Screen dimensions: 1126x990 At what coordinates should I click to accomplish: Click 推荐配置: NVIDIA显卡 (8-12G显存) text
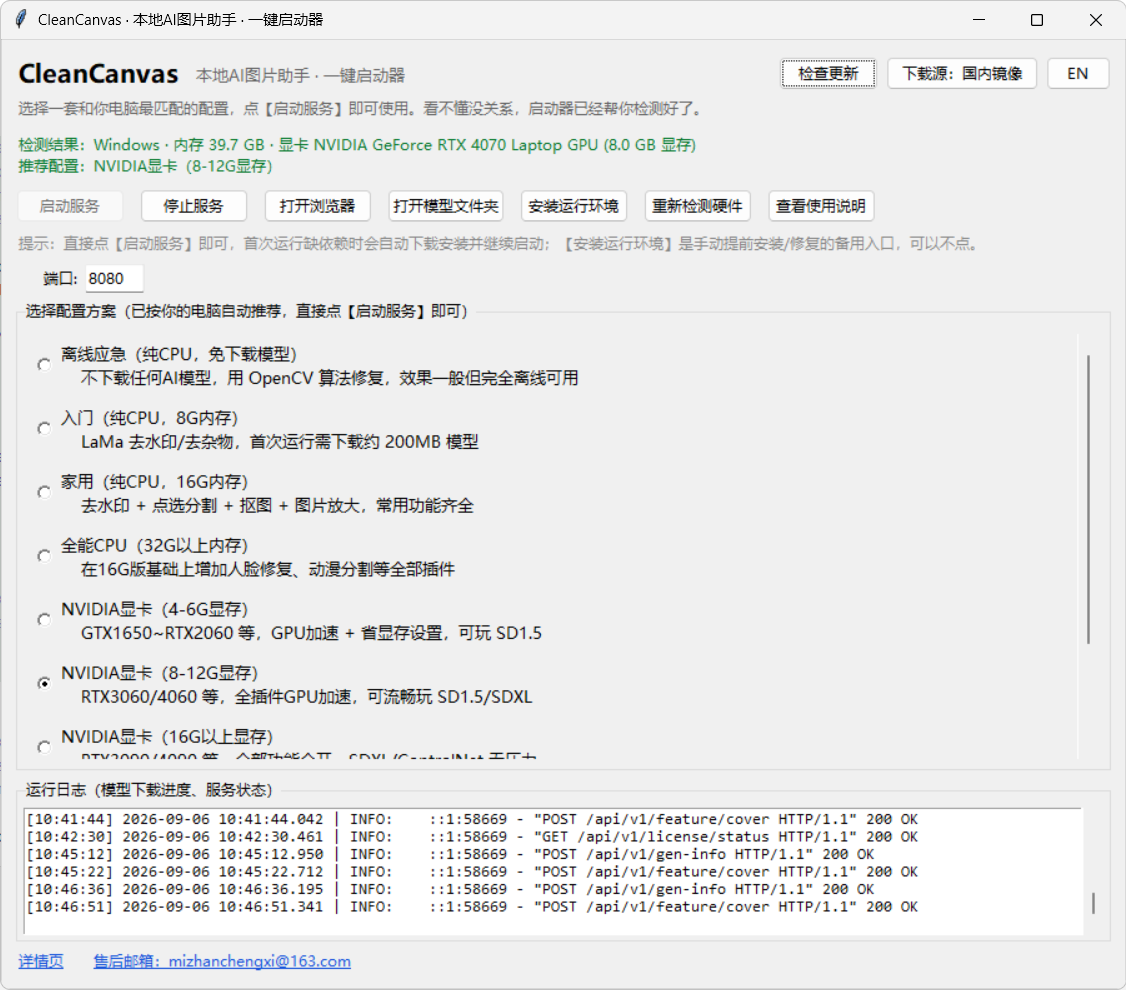pyautogui.click(x=145, y=167)
